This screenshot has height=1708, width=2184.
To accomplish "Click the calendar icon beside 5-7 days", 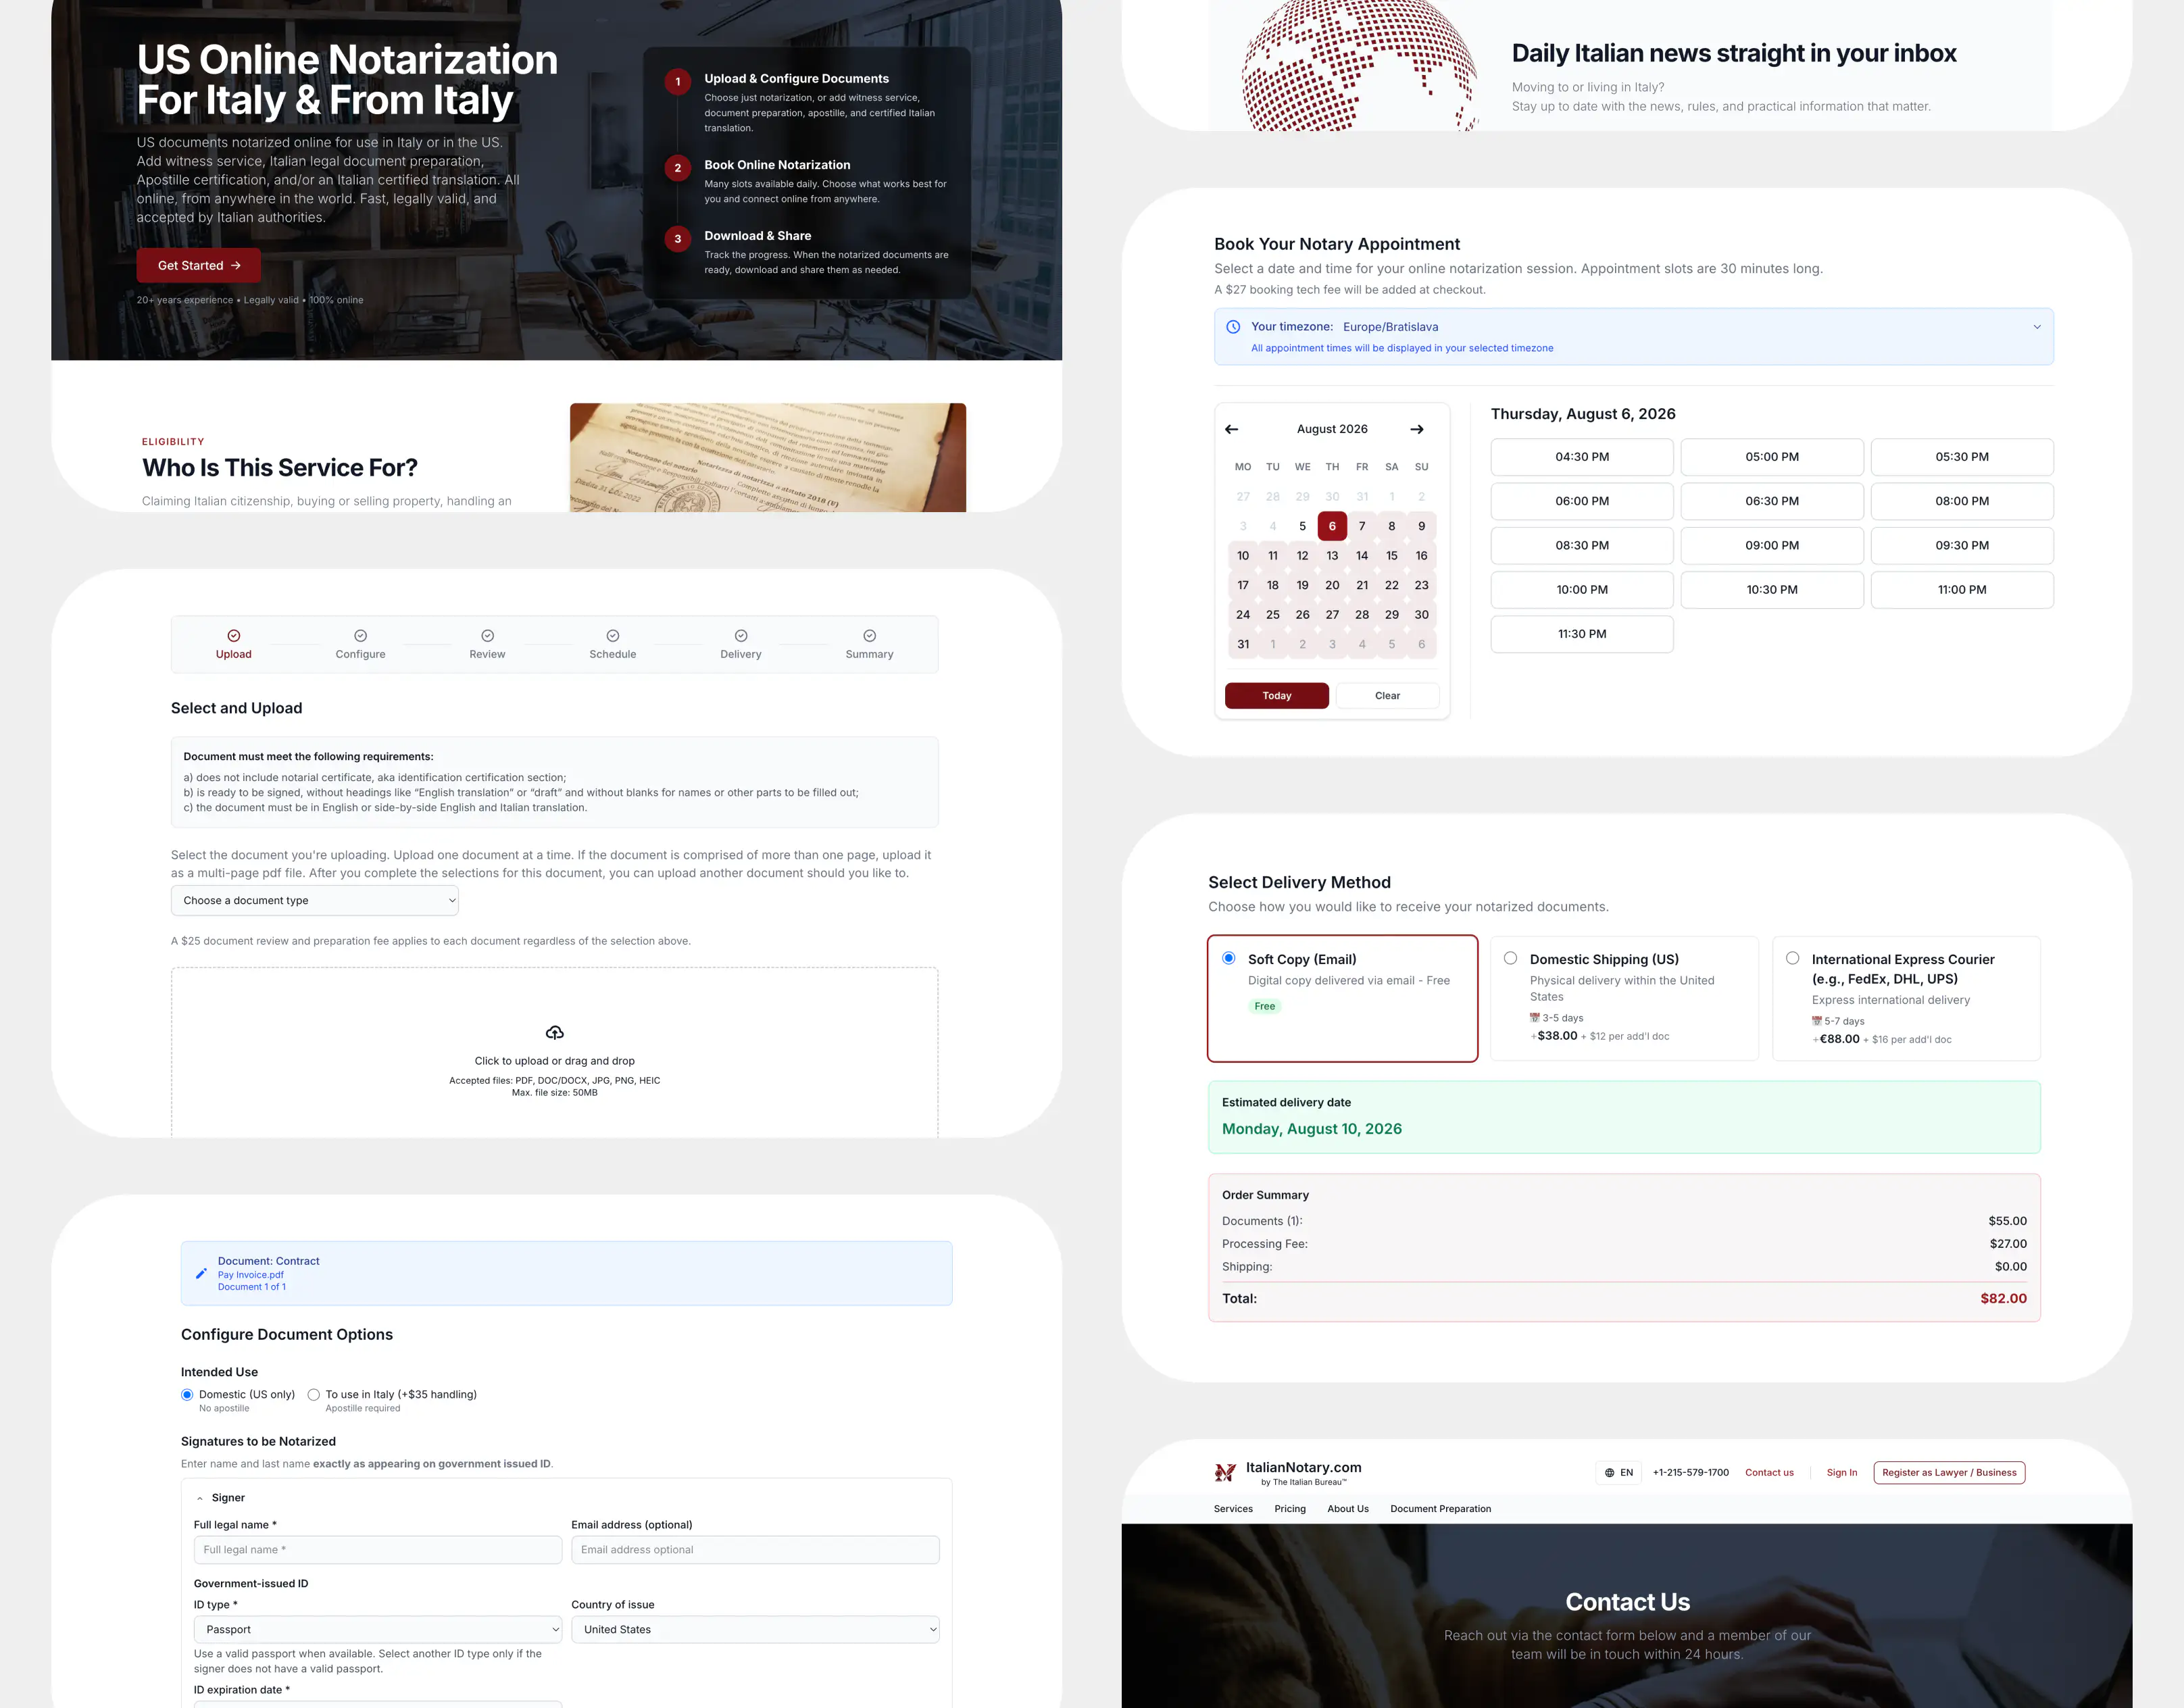I will pyautogui.click(x=1817, y=1021).
